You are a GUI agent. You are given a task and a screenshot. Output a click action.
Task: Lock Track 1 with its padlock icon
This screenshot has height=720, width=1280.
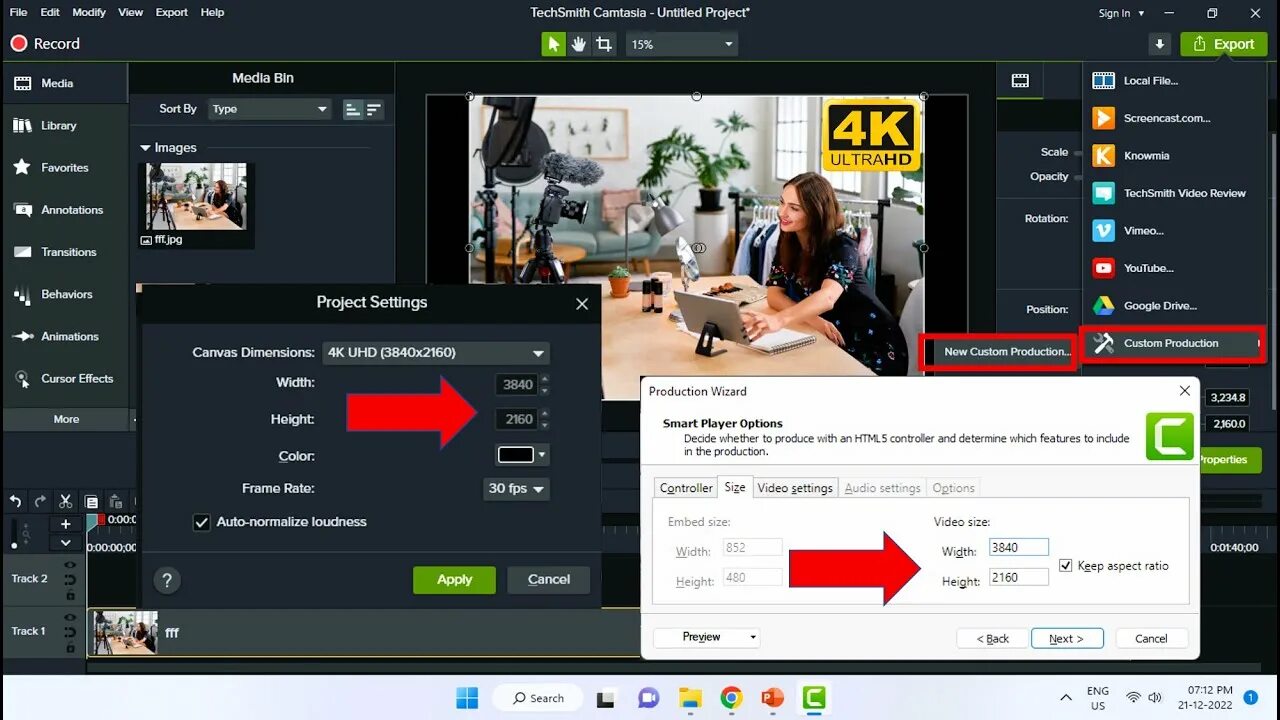70,648
